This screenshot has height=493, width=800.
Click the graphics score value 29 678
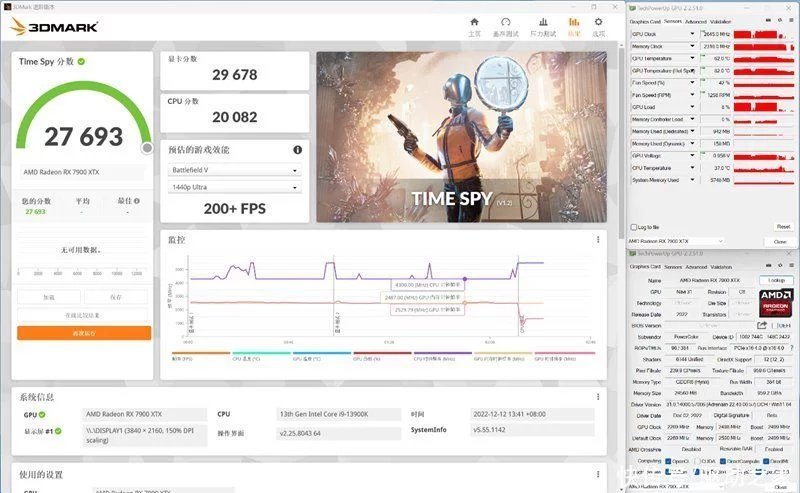[235, 75]
